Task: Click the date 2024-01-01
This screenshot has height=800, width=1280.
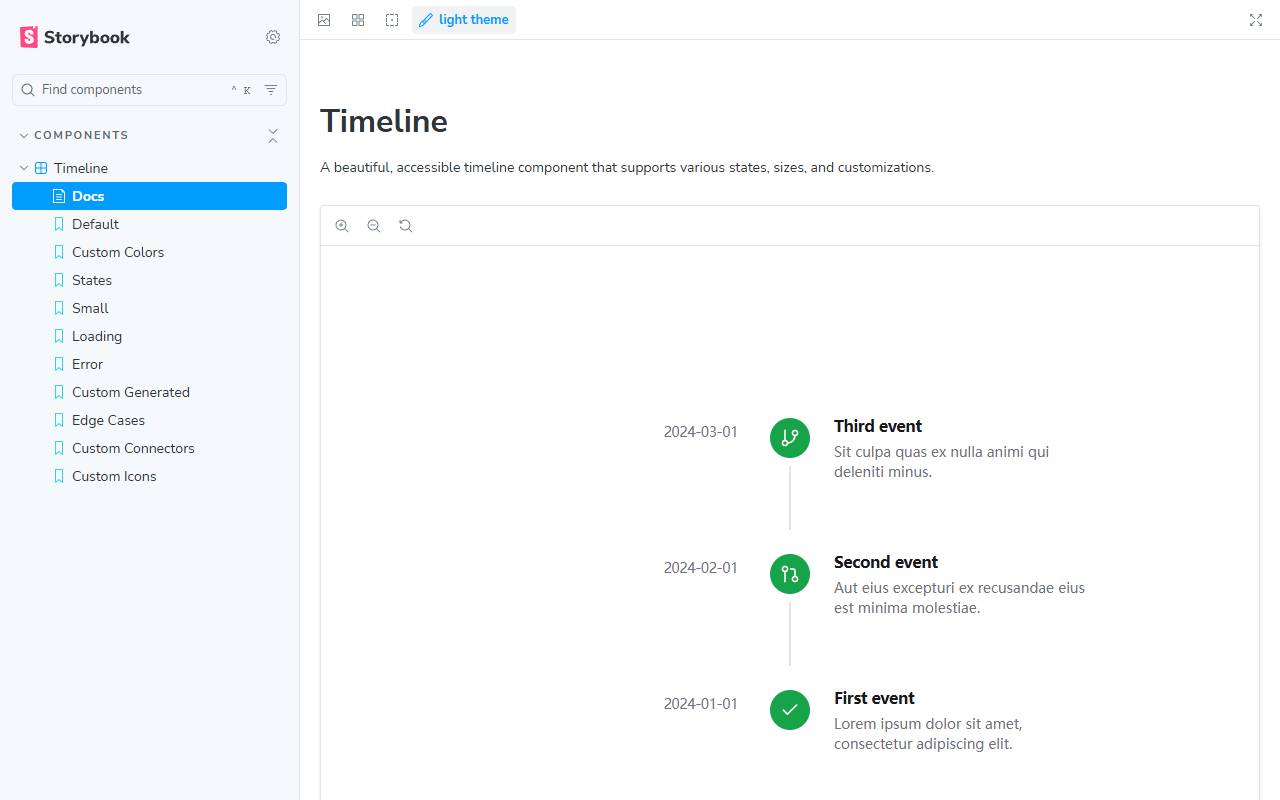Action: 701,704
